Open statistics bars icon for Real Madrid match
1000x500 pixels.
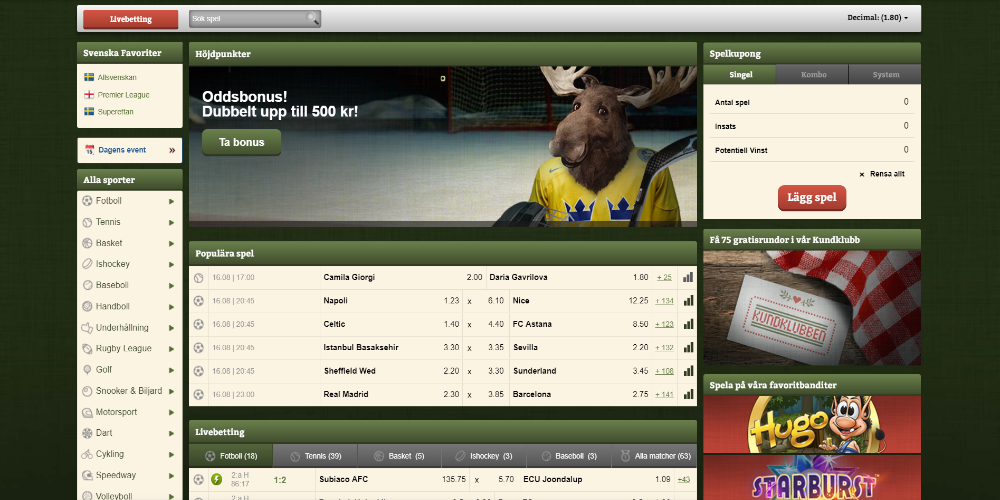[x=688, y=394]
